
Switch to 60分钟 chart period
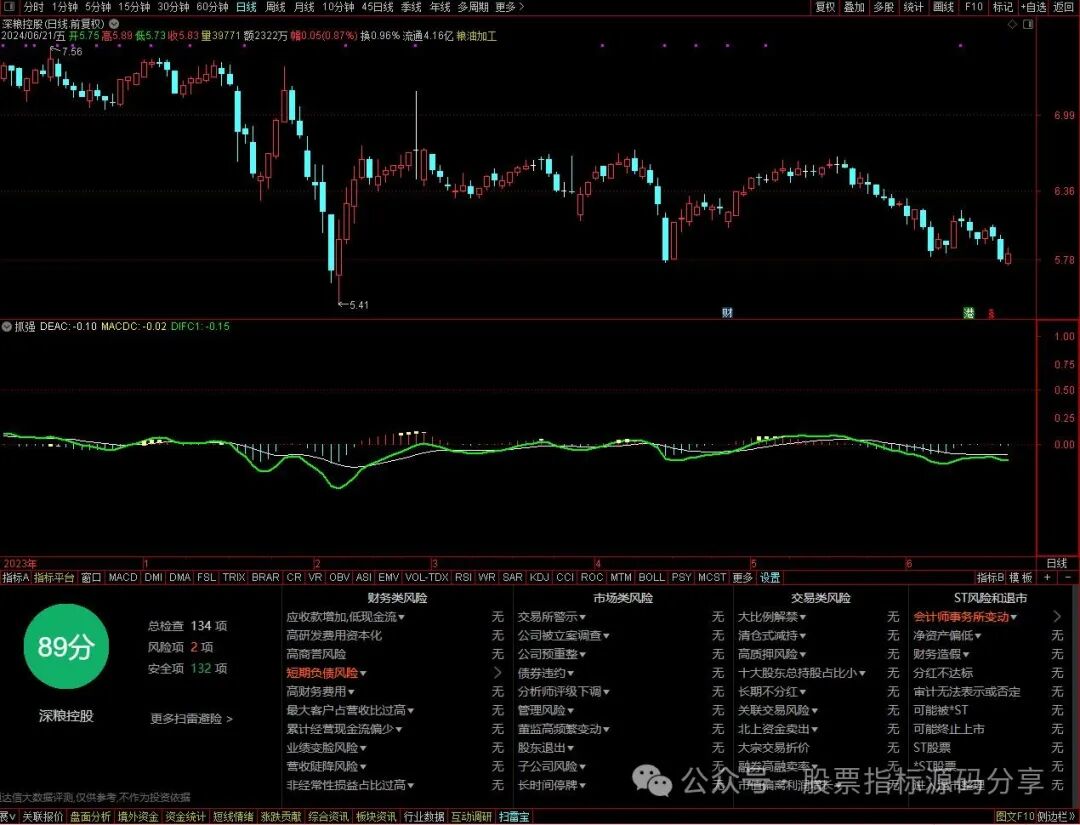[212, 7]
